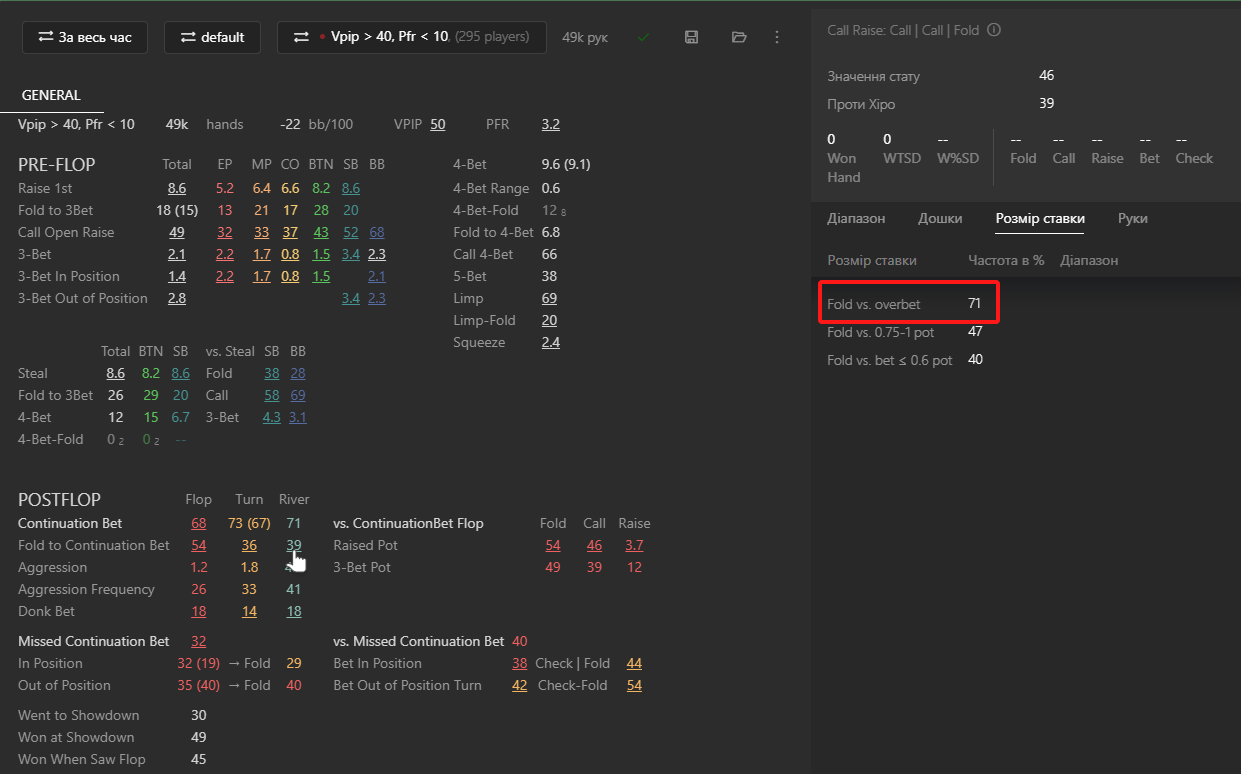This screenshot has width=1241, height=774.
Task: Open the Руки tab
Action: point(1133,218)
